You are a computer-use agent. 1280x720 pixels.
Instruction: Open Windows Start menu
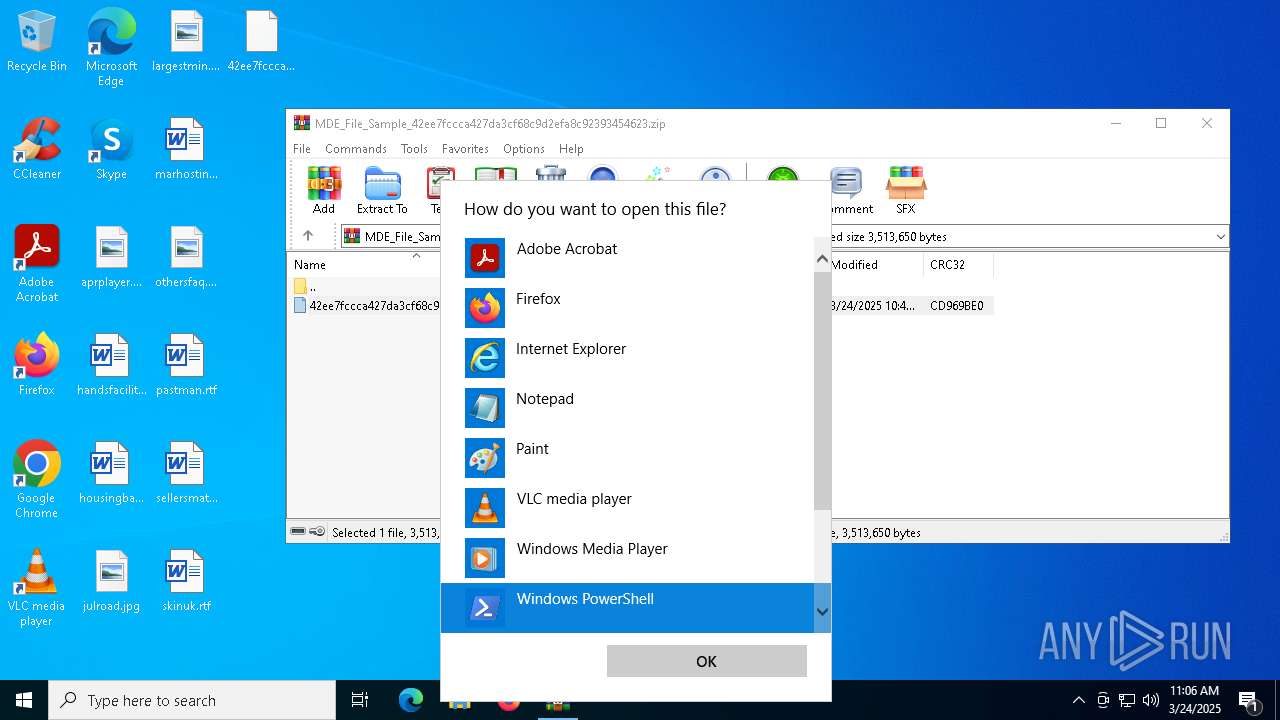pyautogui.click(x=24, y=700)
